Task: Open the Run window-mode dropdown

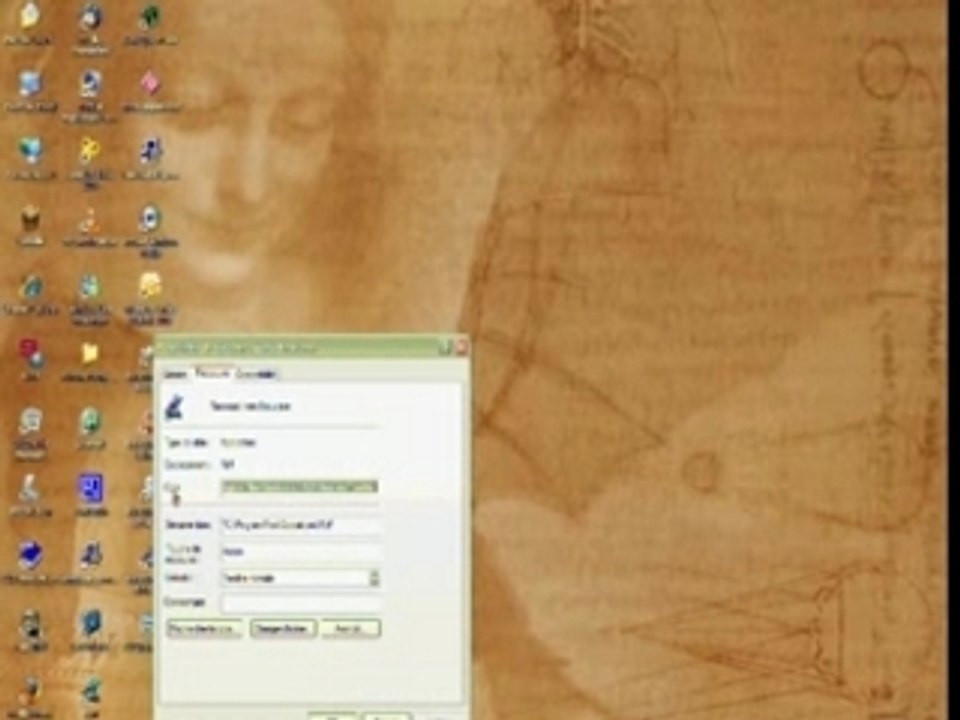Action: tap(300, 577)
